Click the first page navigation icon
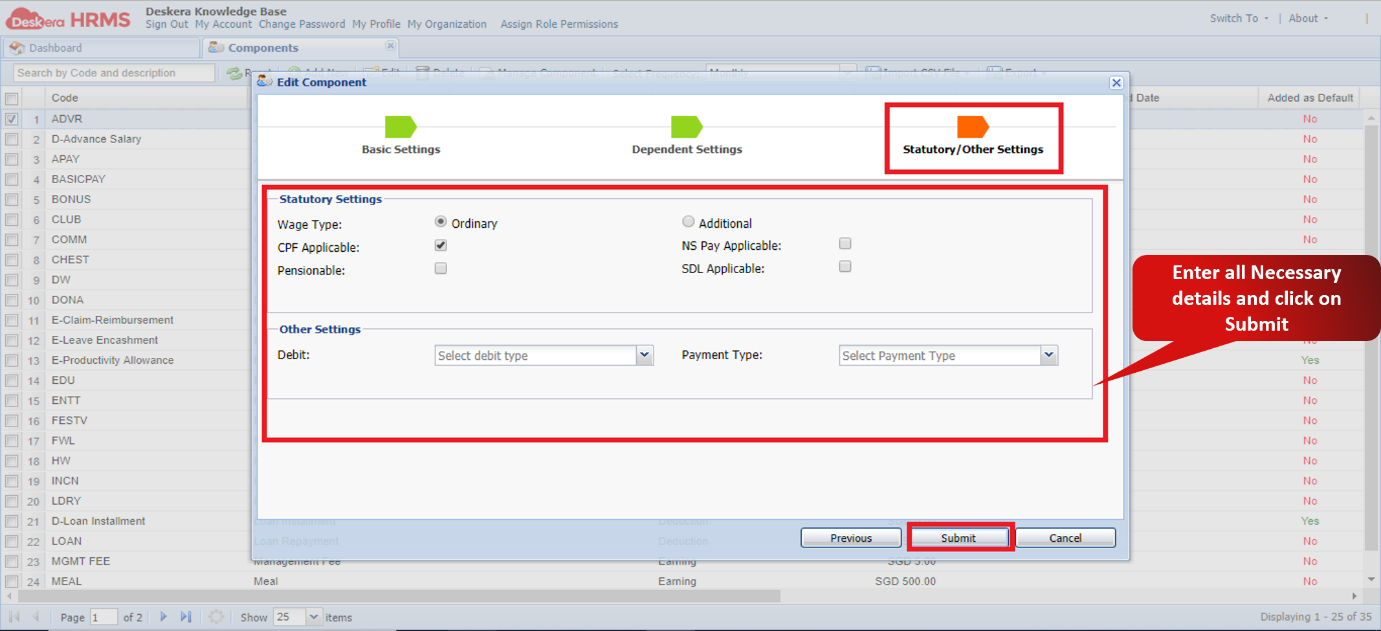This screenshot has height=631, width=1381. click(15, 617)
